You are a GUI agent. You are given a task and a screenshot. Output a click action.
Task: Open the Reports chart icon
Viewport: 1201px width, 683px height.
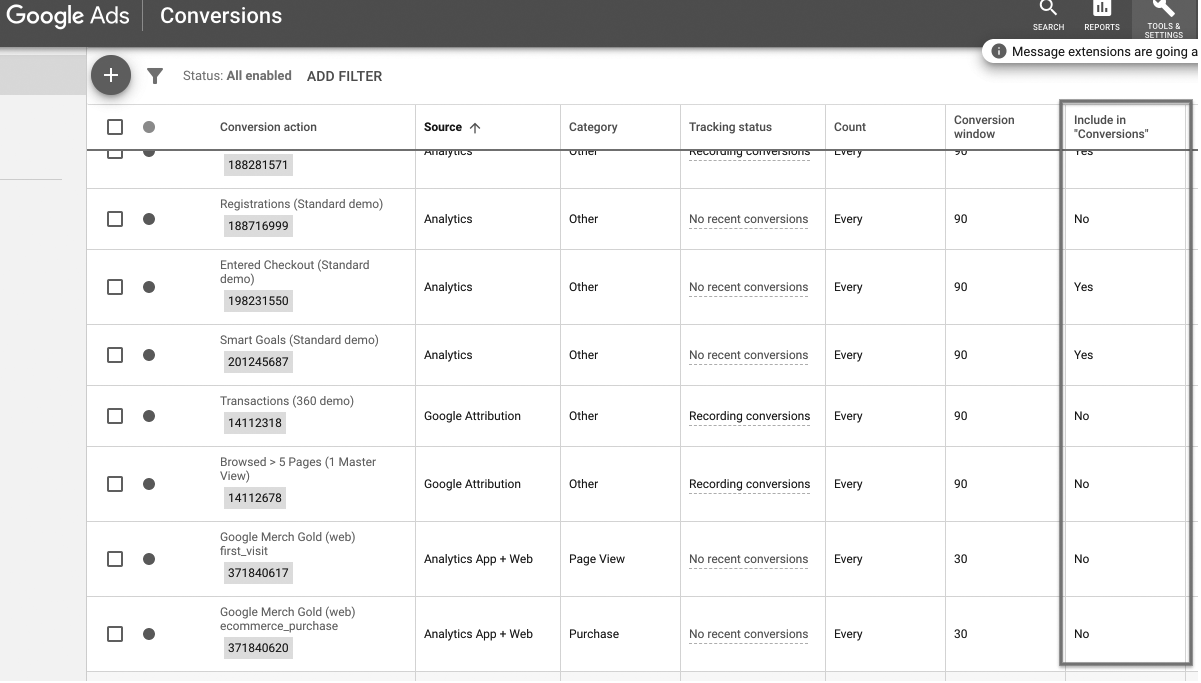1102,10
